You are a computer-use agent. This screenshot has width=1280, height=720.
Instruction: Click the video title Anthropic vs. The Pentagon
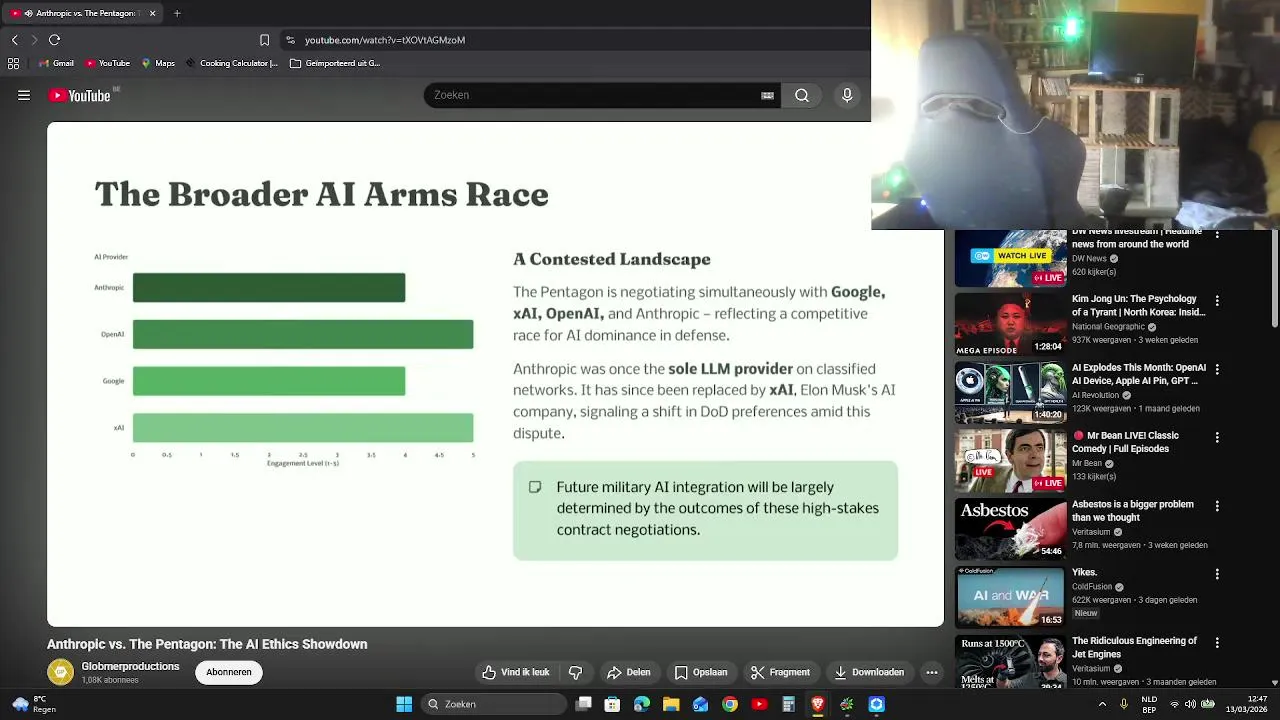tap(207, 644)
